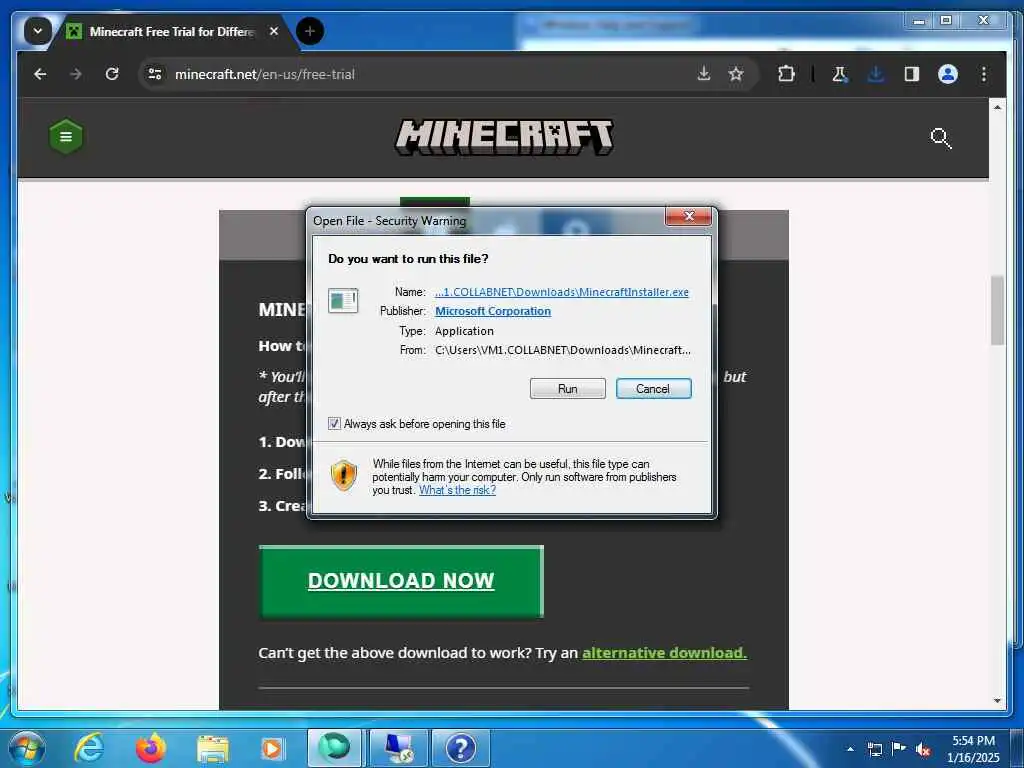Select the Minecraft Free Trial tab

(171, 31)
